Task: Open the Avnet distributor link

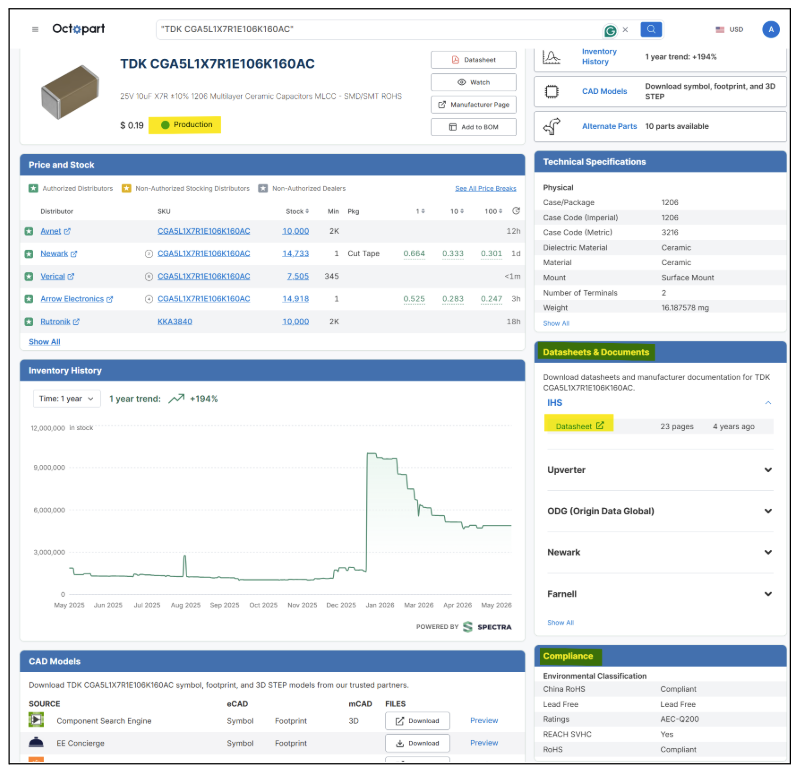Action: [55, 231]
